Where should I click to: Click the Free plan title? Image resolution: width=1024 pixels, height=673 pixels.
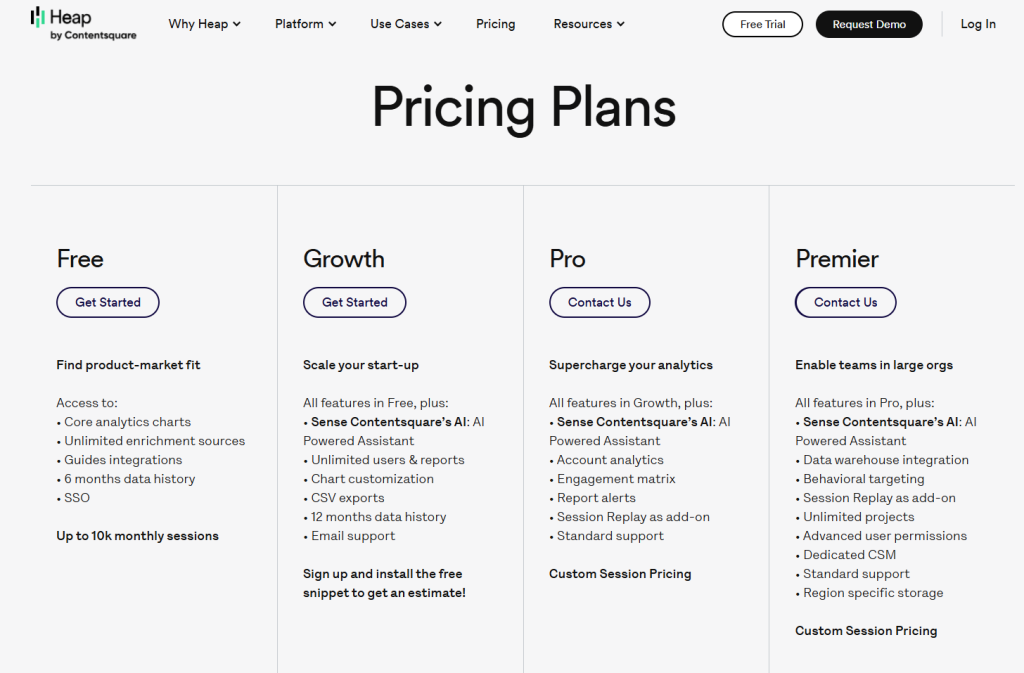[80, 259]
